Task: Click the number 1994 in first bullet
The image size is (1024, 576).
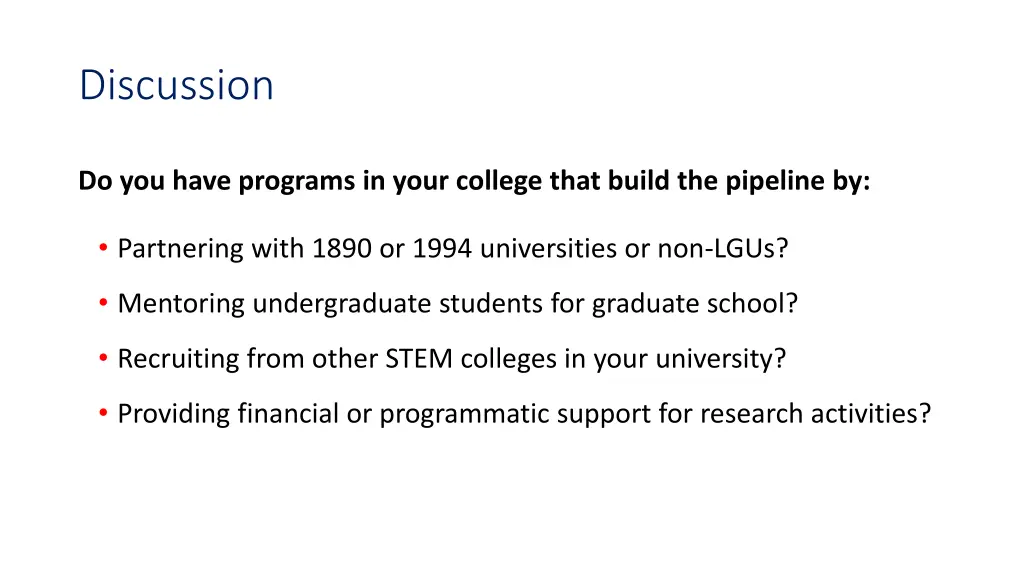Action: click(442, 249)
